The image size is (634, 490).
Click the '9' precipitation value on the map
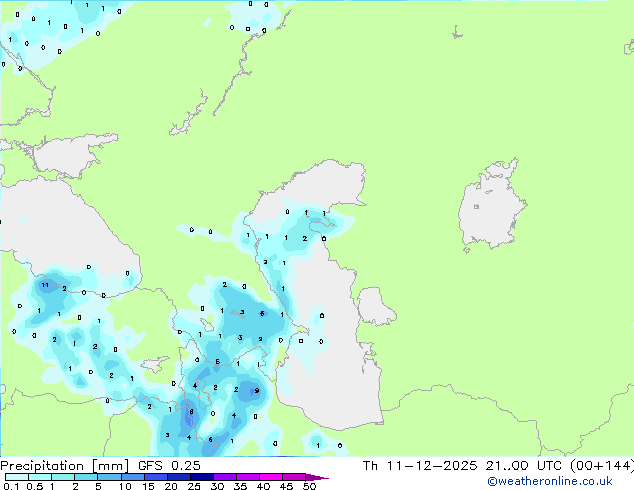(x=257, y=391)
